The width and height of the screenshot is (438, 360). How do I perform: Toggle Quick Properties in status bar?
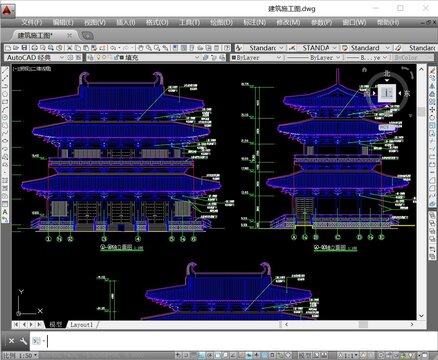coord(272,355)
